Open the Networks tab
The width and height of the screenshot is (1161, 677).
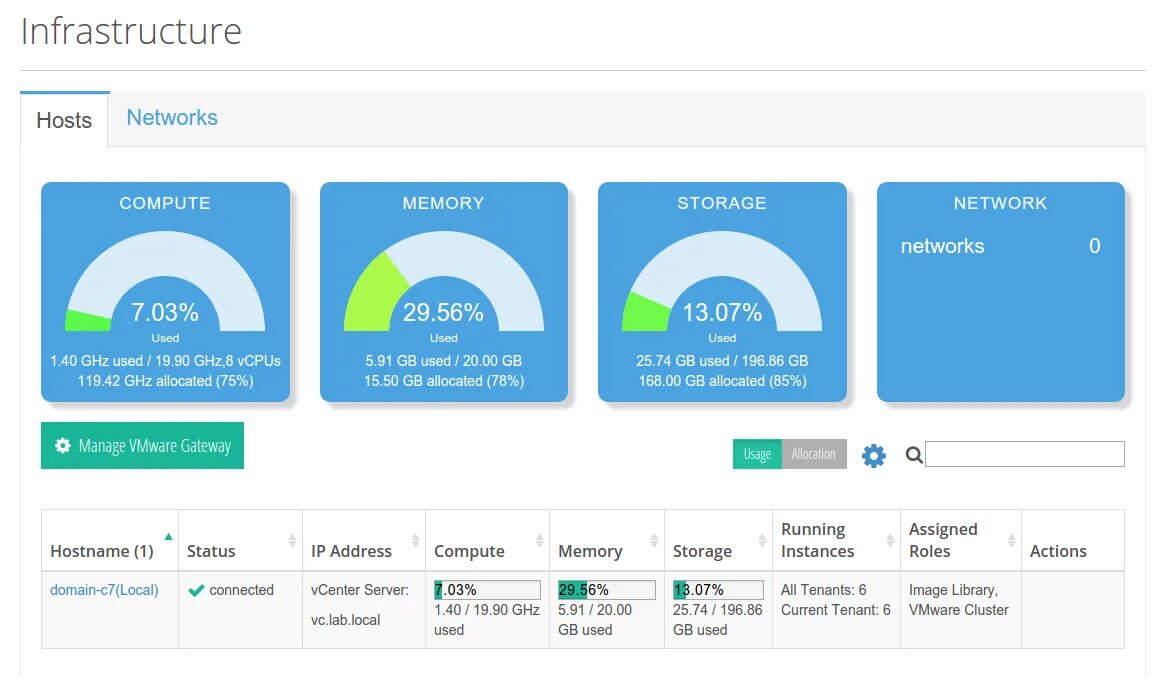172,118
